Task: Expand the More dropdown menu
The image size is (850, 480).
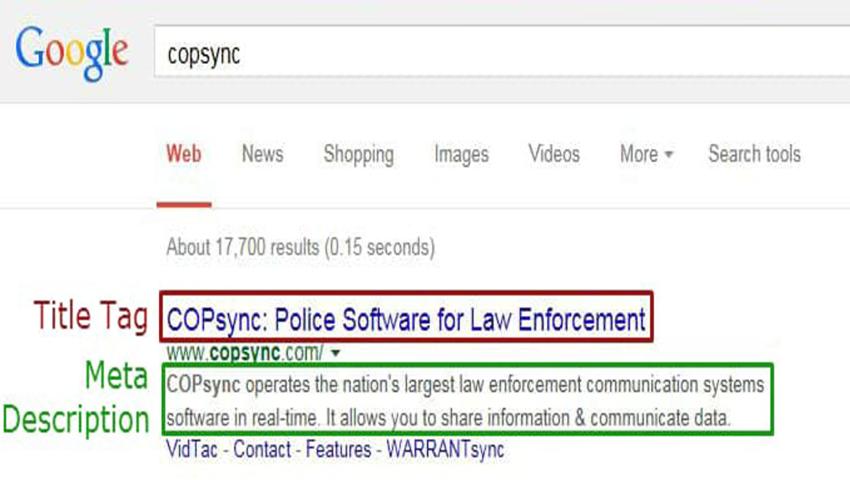Action: (x=646, y=154)
